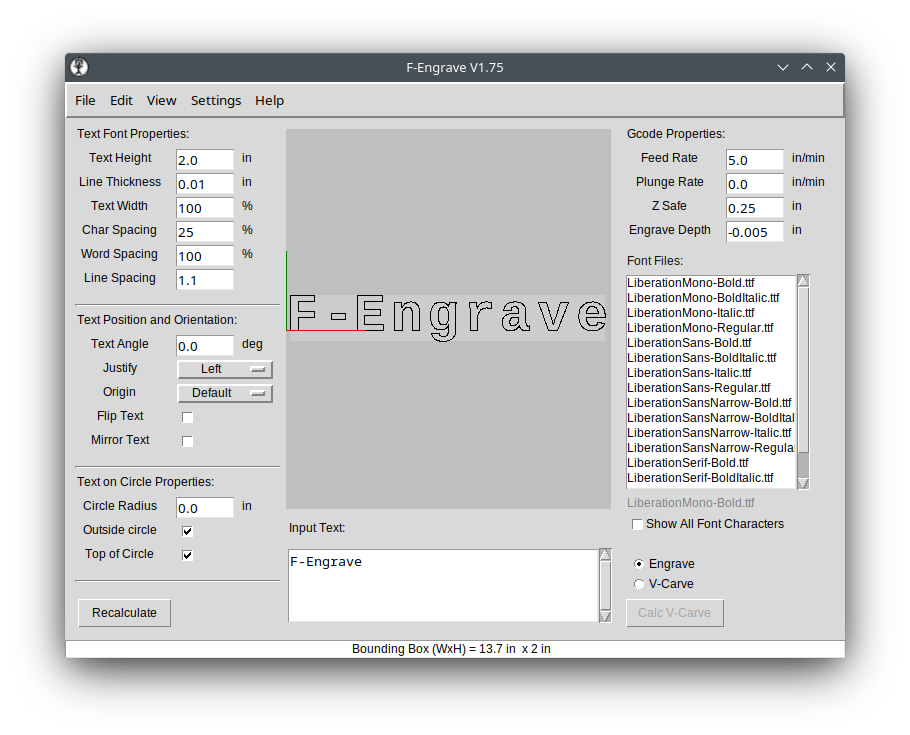This screenshot has height=735, width=910.
Task: Open the Help menu
Action: [269, 100]
